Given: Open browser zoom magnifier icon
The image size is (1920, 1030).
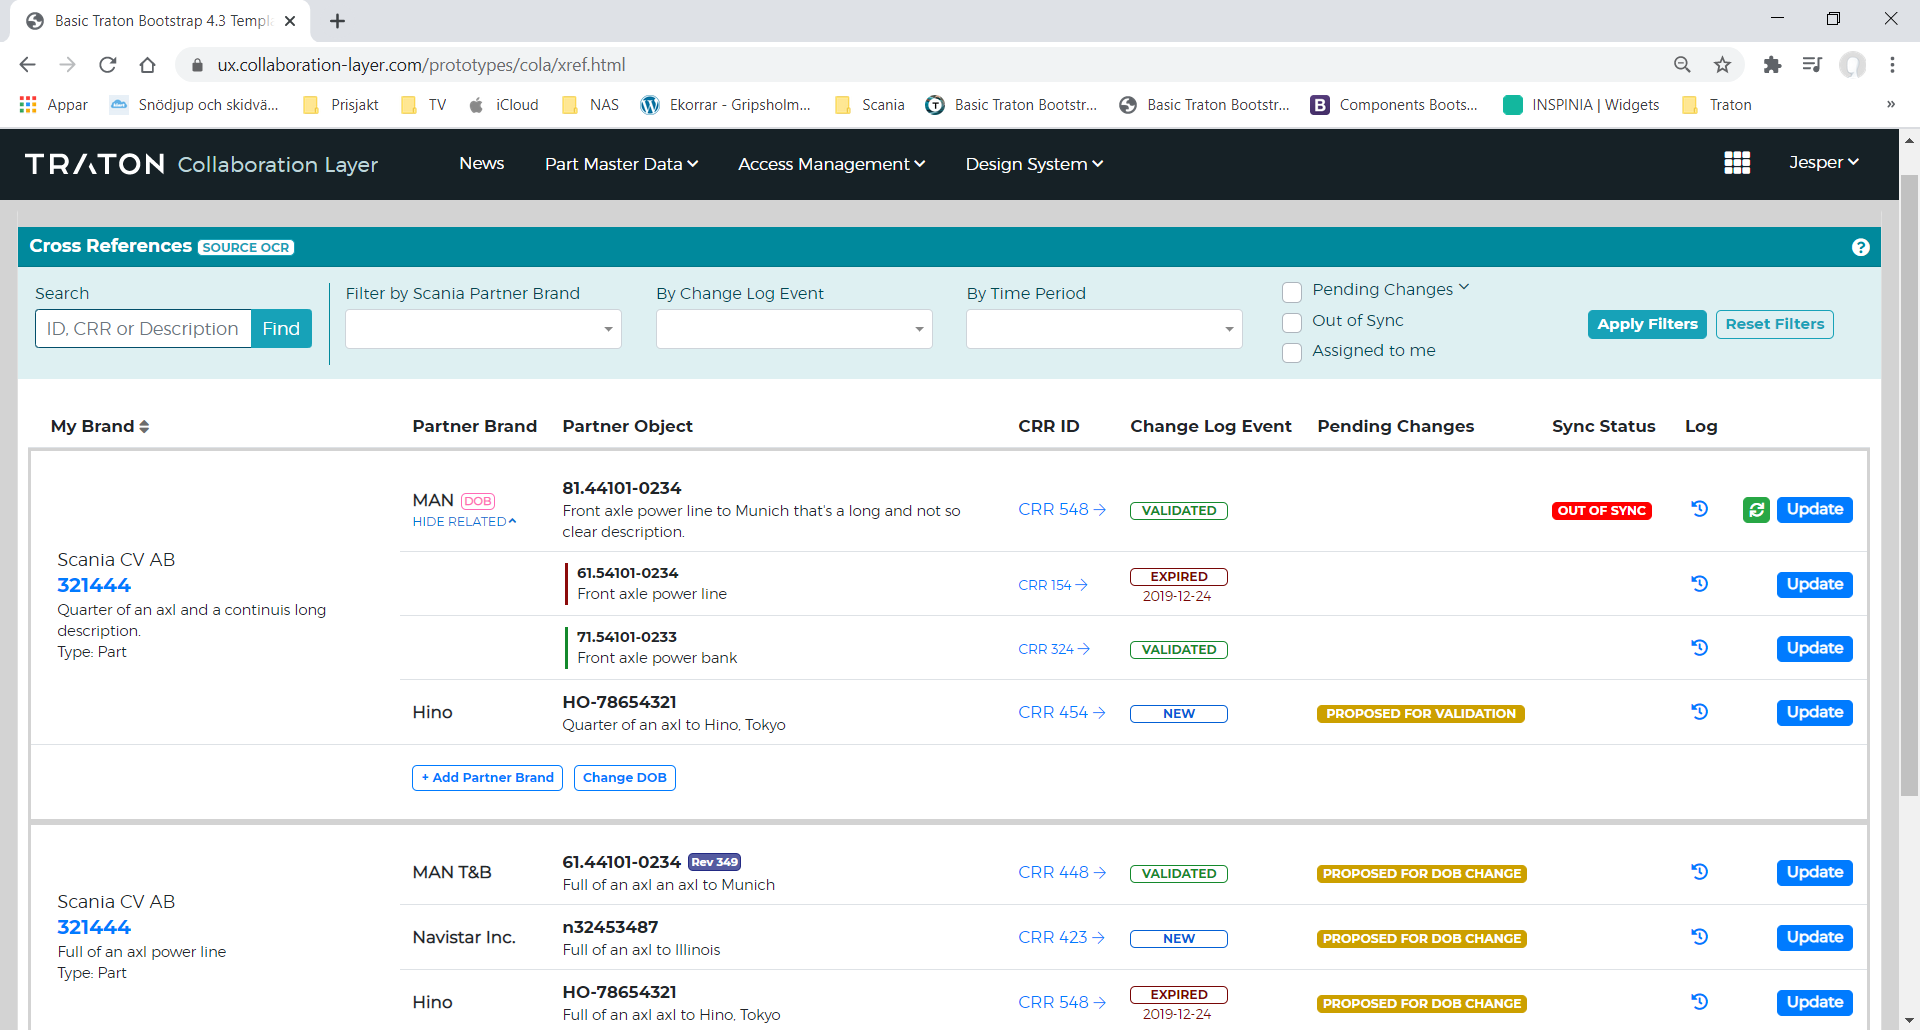Looking at the screenshot, I should [1682, 65].
